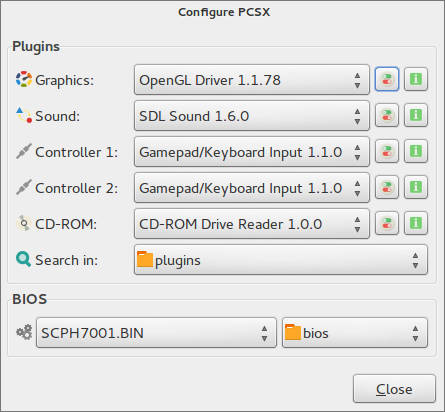445x412 pixels.
Task: Click the BIOS gears icon
Action: (x=24, y=332)
